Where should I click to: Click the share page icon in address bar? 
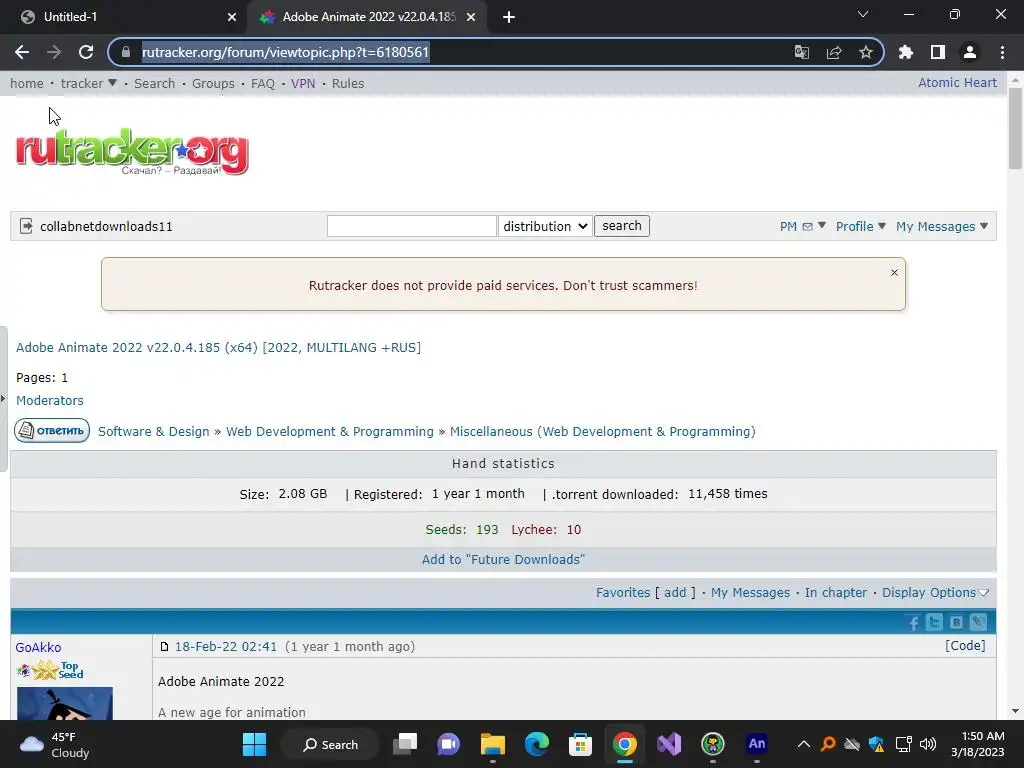click(834, 52)
